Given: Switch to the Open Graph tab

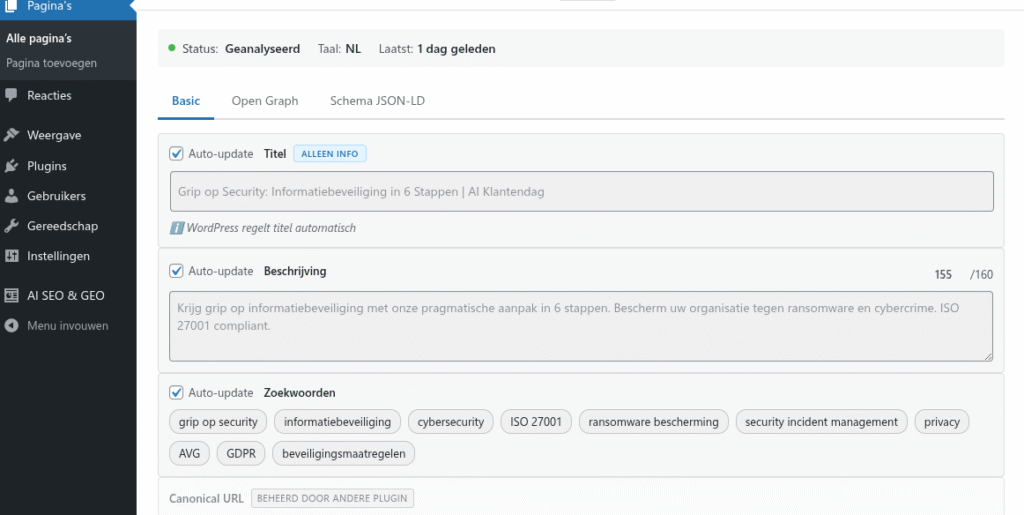Looking at the screenshot, I should coord(264,101).
